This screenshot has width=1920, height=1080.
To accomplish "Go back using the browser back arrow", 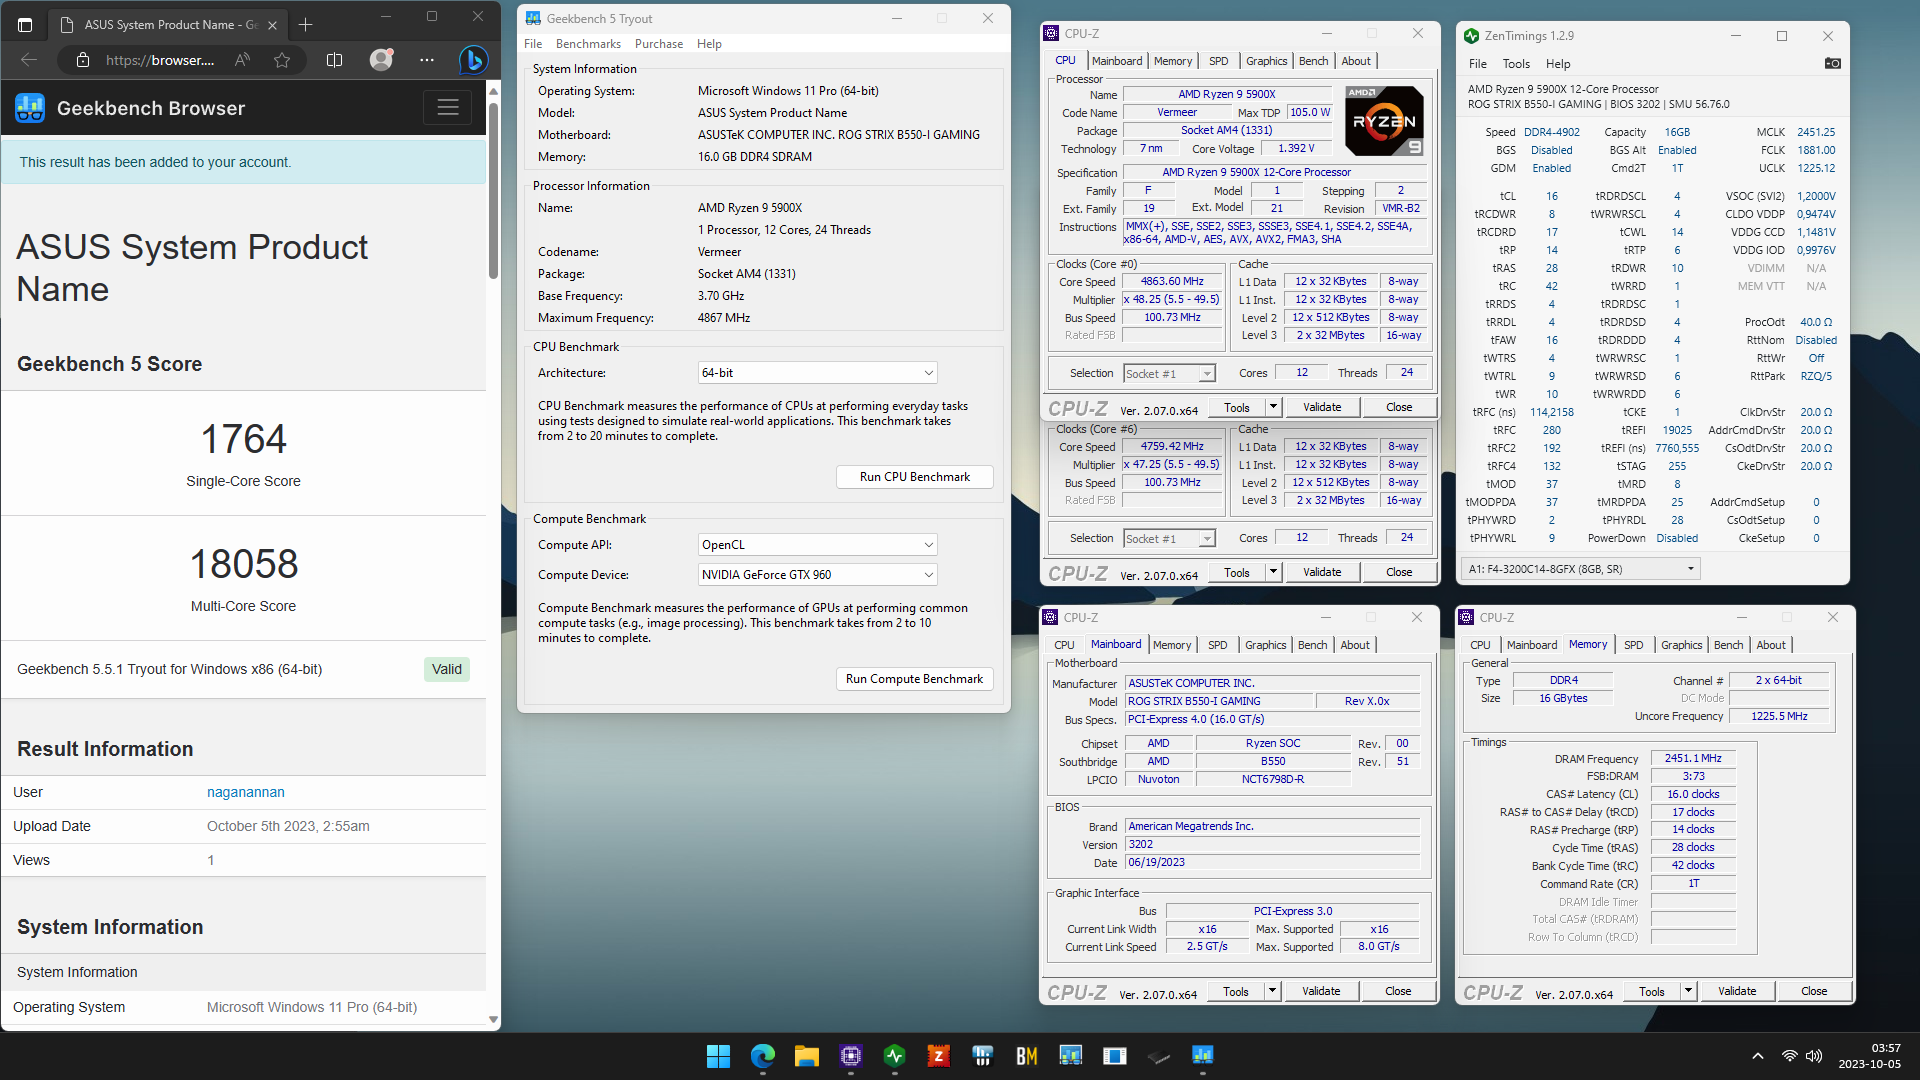I will tap(29, 60).
